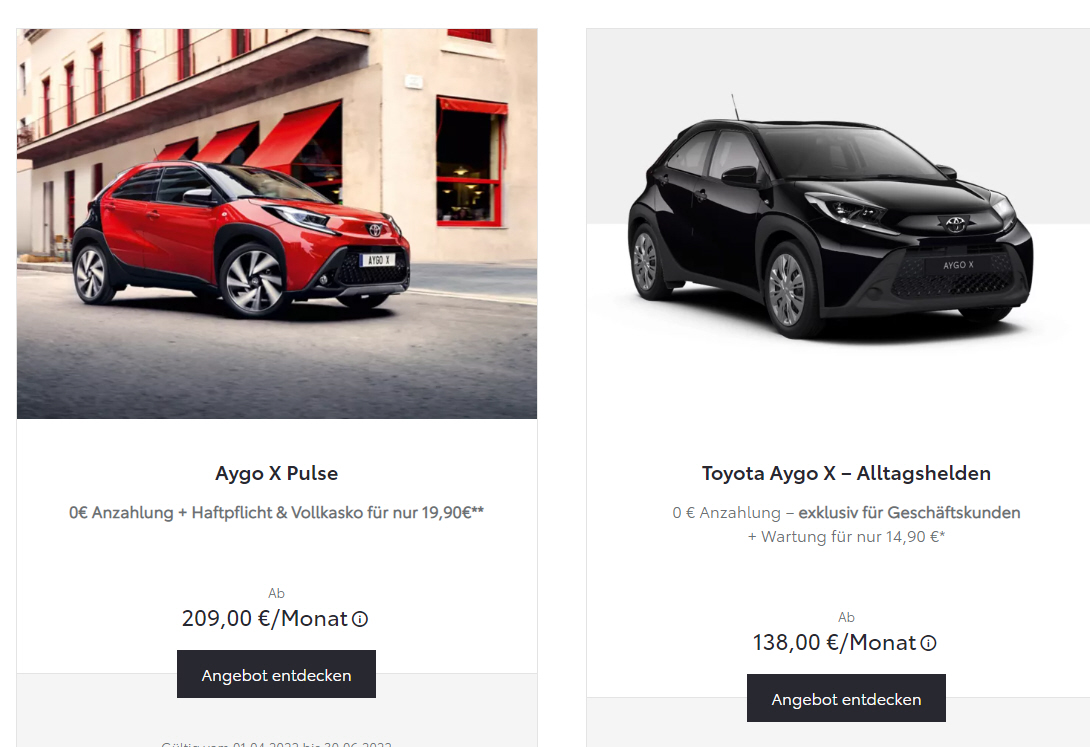Click the Haftpflicht & Vollkasko 19,90€ description
Viewport: 1090px width, 747px height.
point(276,513)
